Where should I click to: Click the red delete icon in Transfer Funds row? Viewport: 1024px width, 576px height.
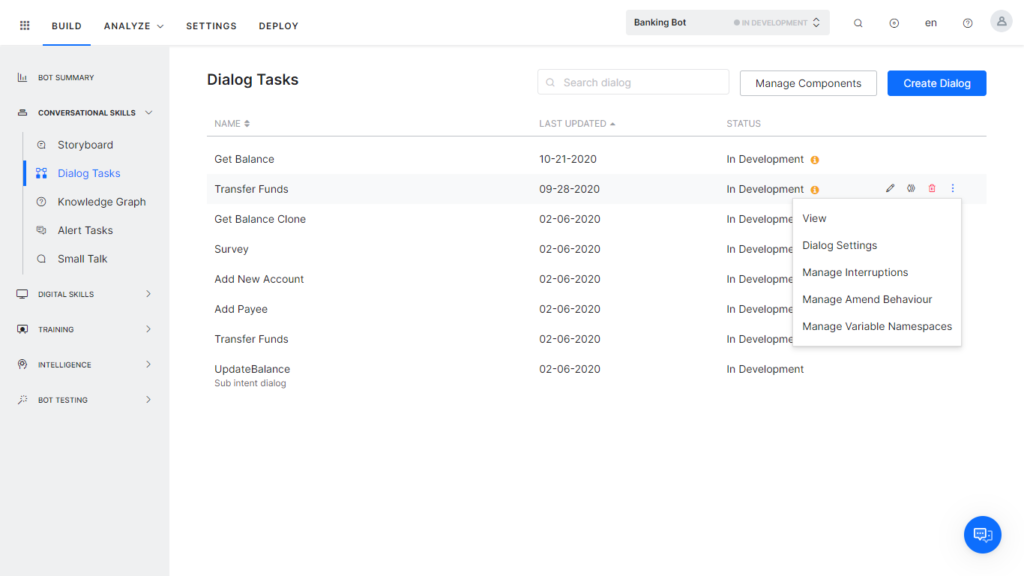[932, 189]
